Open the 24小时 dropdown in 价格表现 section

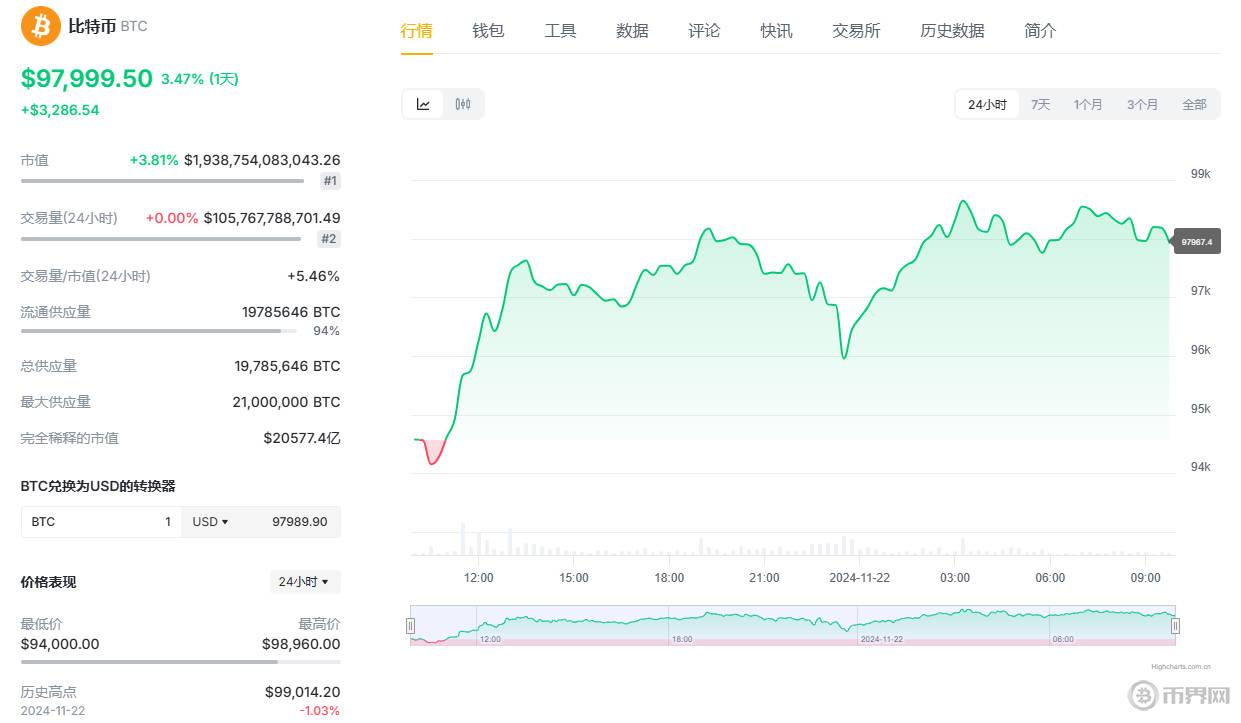pos(305,582)
